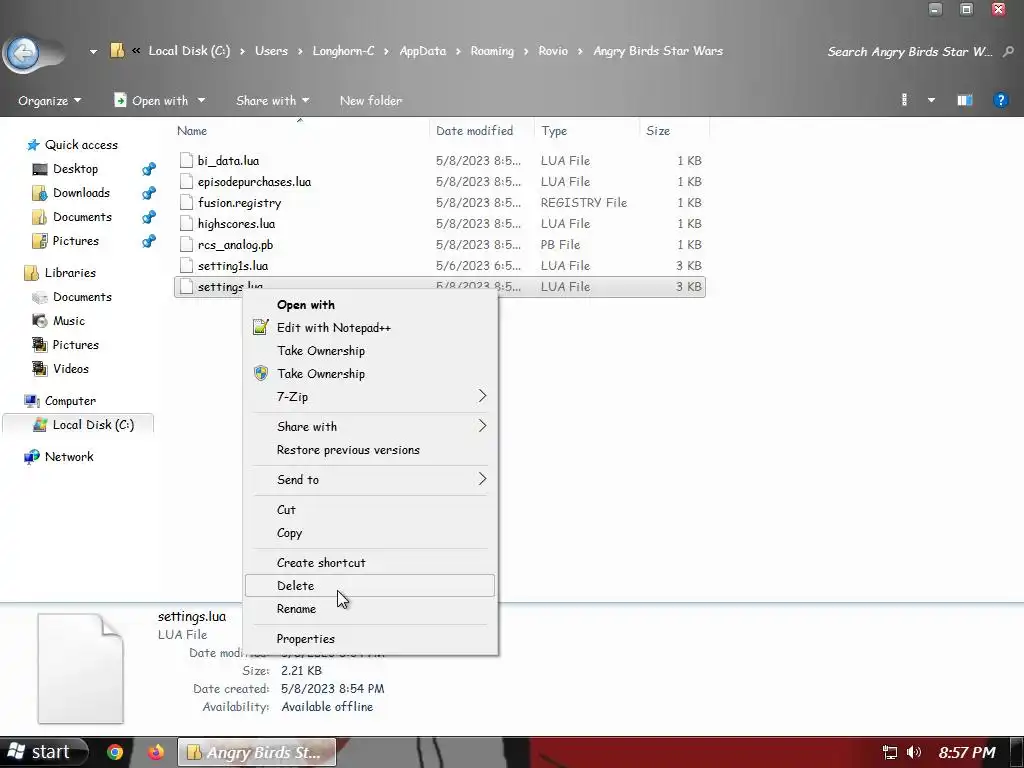Click the Notepad++ icon in context menu
Viewport: 1024px width, 768px height.
tap(261, 327)
